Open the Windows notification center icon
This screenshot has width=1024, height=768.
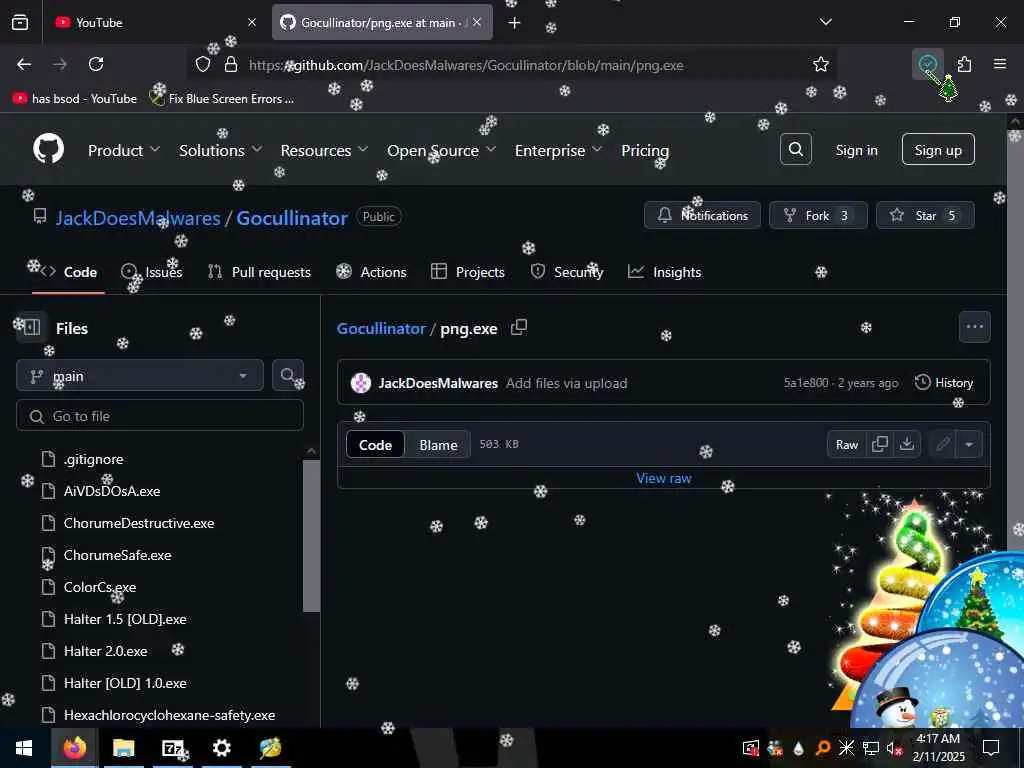(x=991, y=748)
